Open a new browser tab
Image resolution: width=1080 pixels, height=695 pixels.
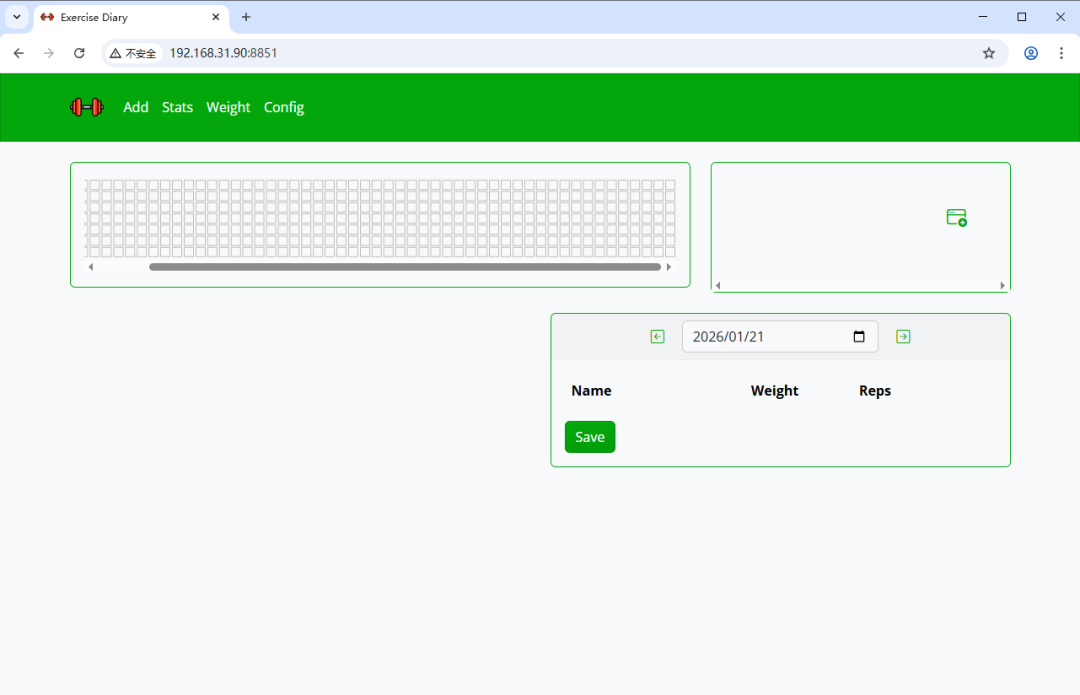pyautogui.click(x=246, y=17)
